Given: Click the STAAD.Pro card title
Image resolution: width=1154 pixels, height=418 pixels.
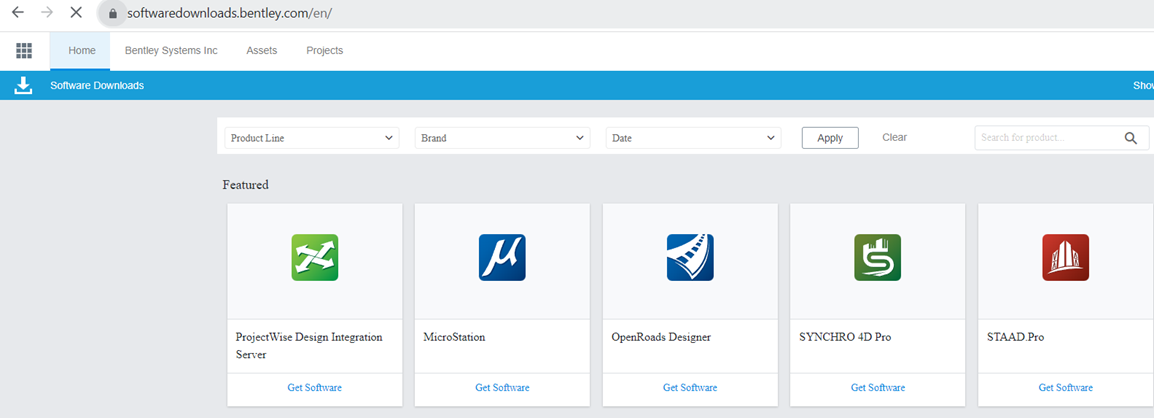Looking at the screenshot, I should click(1016, 338).
